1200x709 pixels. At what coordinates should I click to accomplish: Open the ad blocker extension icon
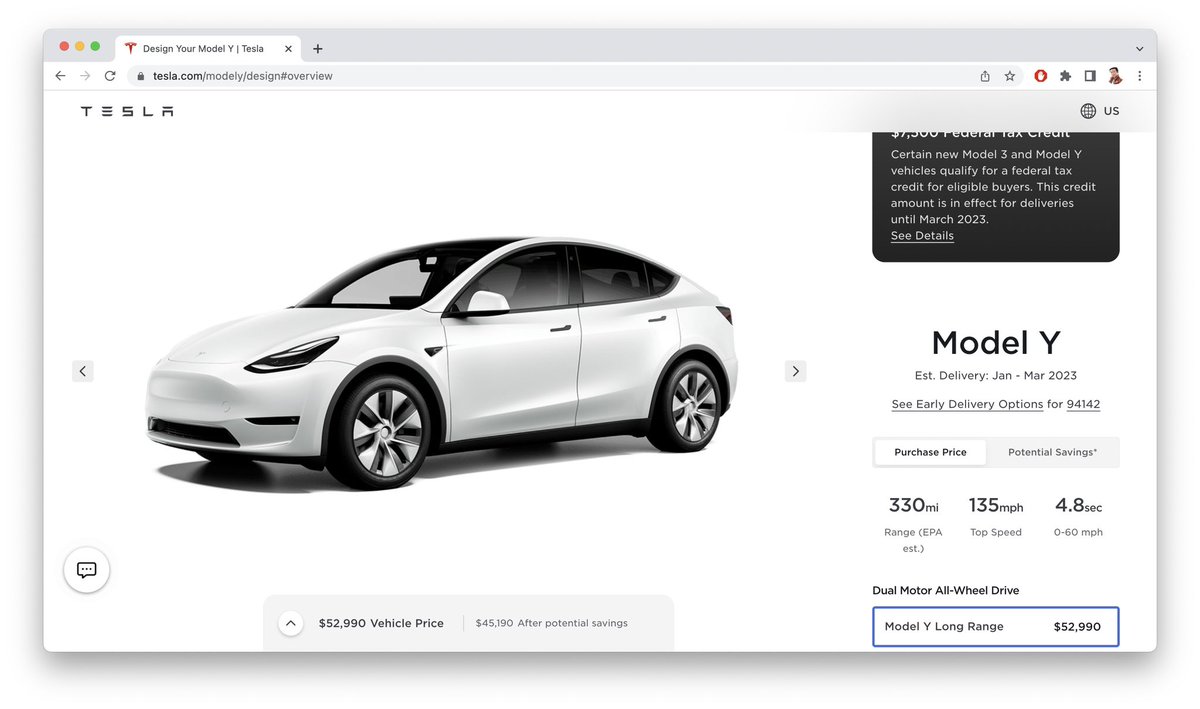point(1040,75)
